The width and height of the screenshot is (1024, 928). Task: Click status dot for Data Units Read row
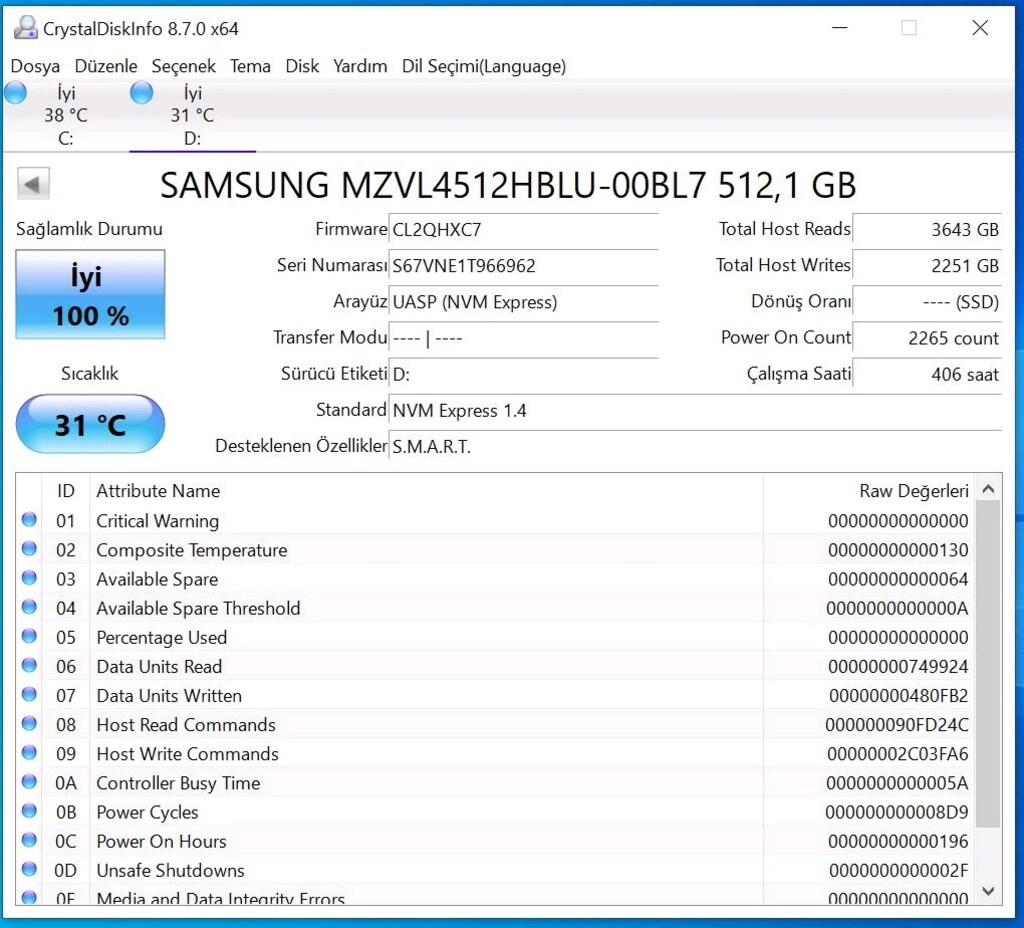coord(29,665)
